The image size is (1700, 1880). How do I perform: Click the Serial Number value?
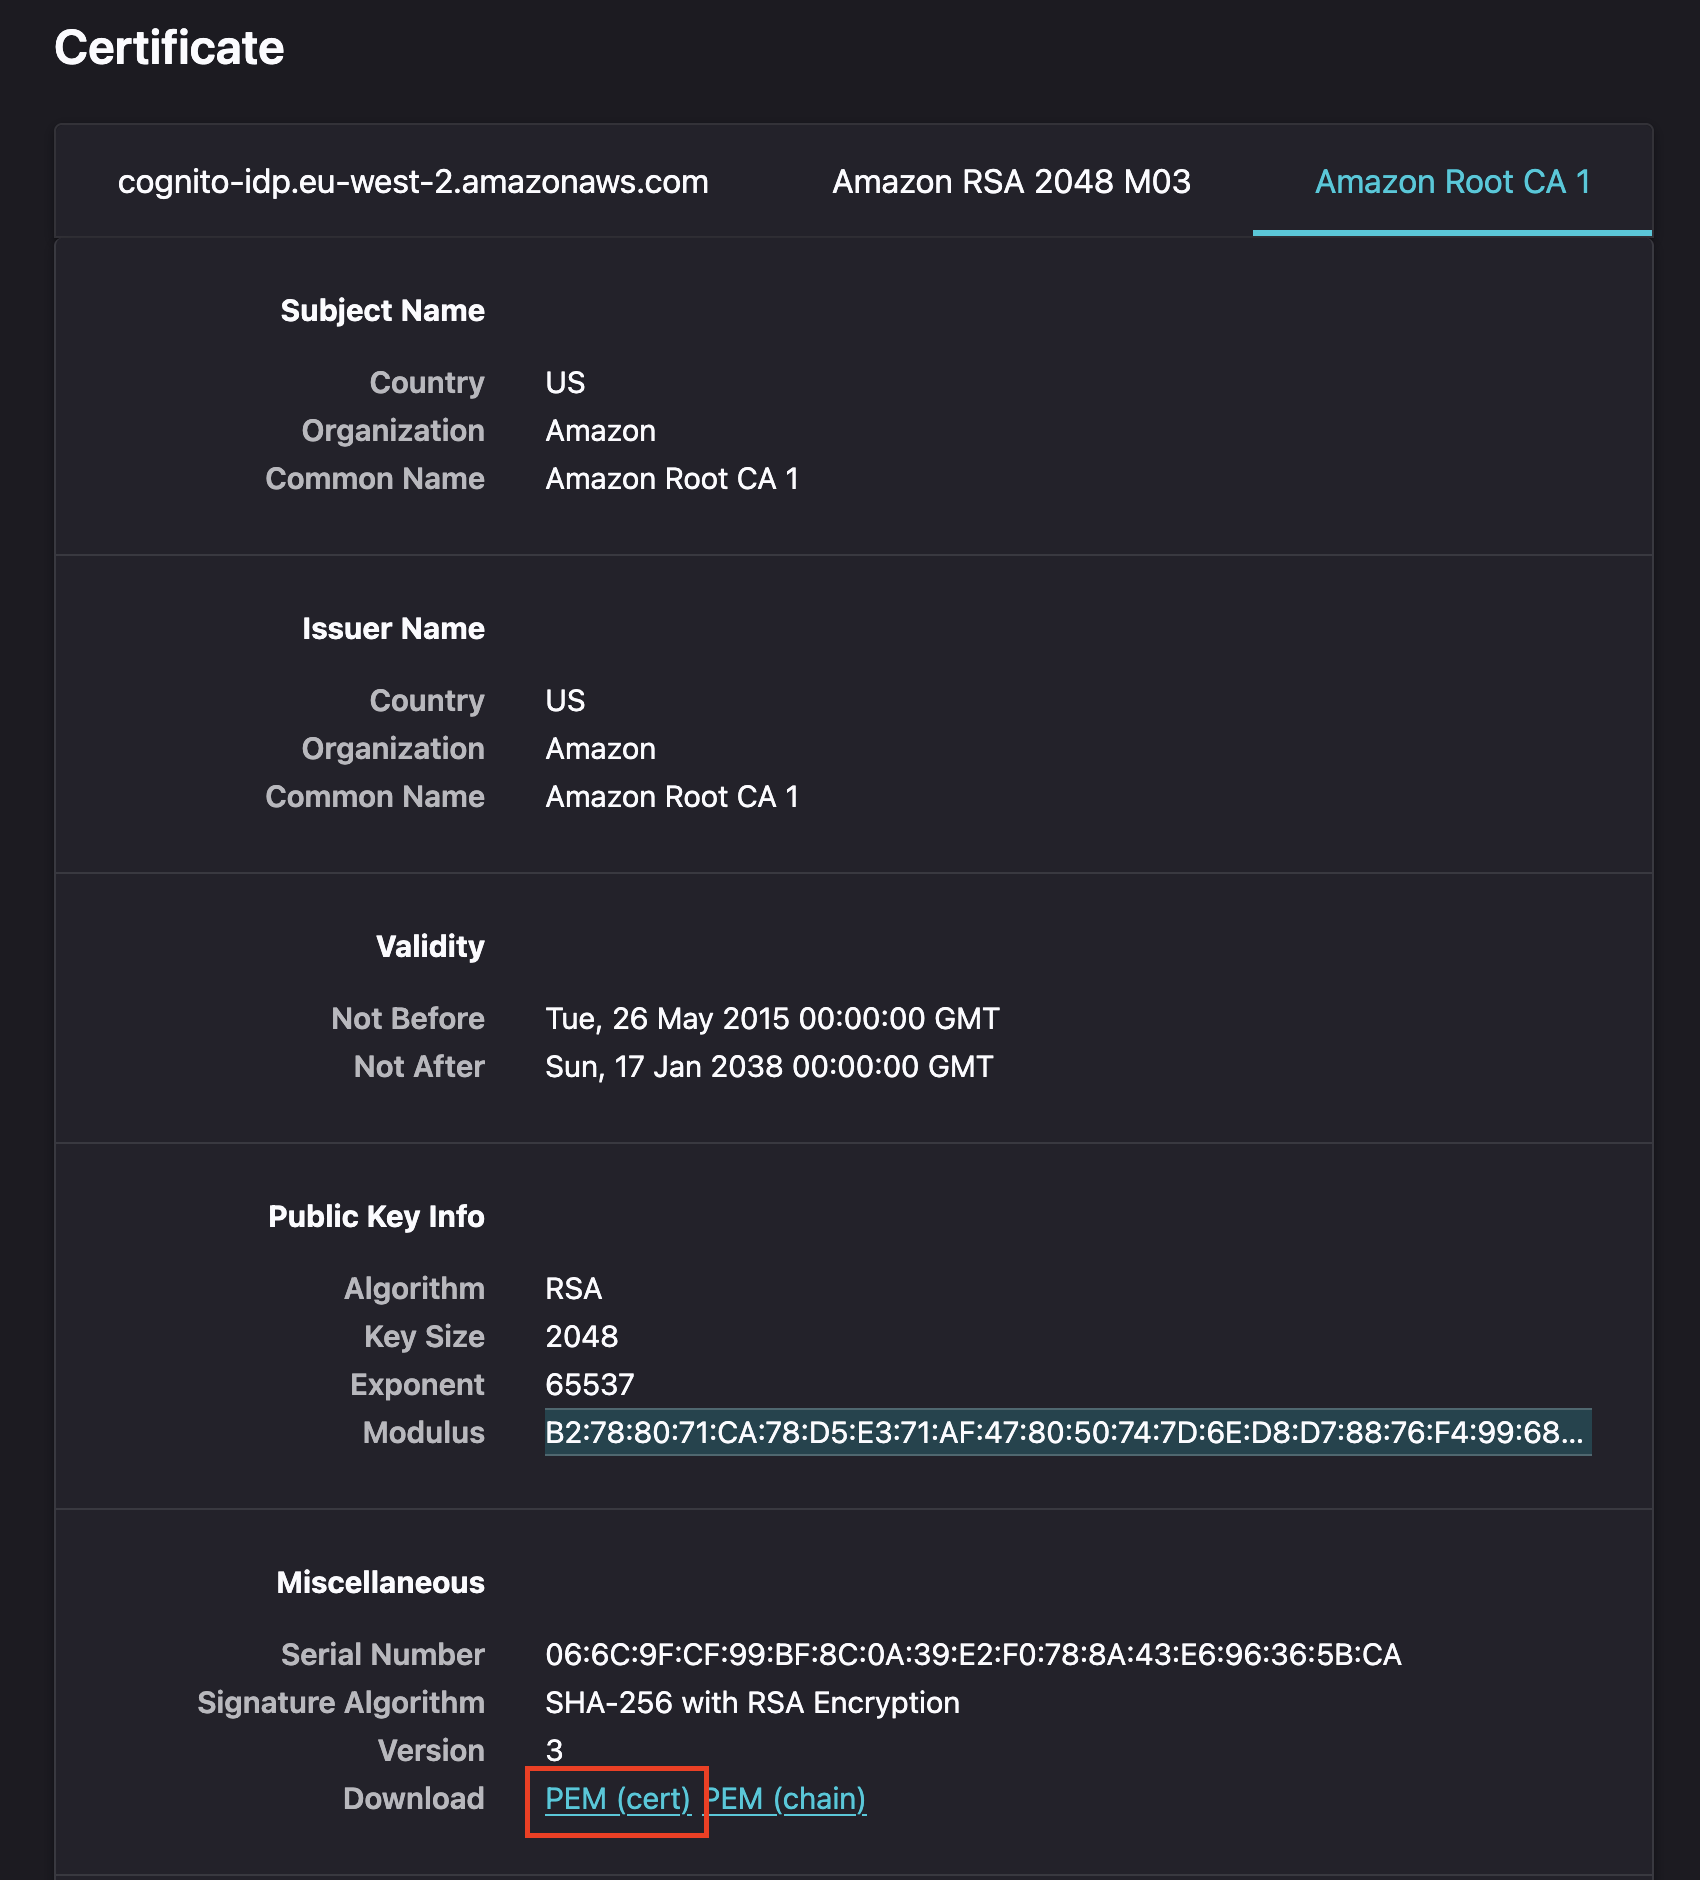973,1655
